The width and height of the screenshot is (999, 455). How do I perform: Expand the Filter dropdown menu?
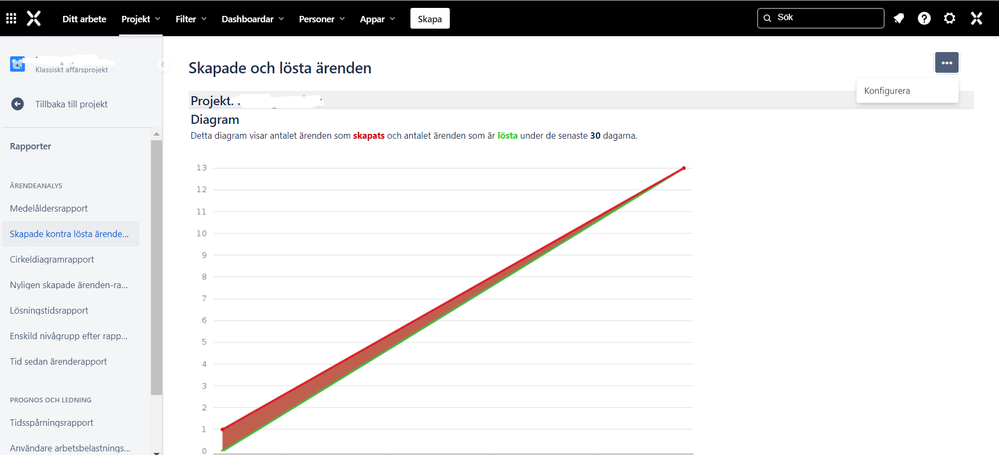(x=191, y=19)
